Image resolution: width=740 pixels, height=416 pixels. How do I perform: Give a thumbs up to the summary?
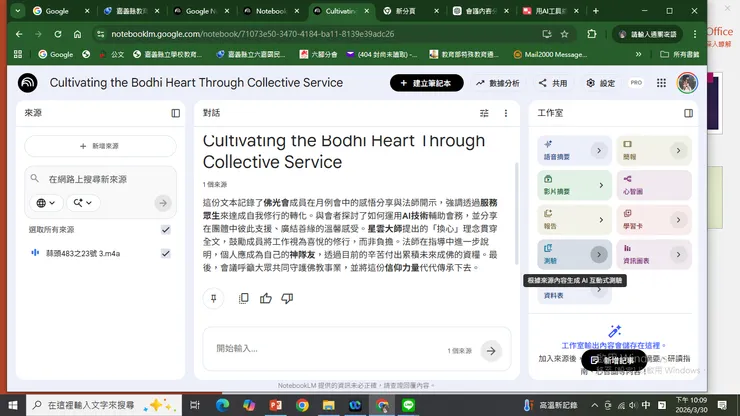(266, 298)
